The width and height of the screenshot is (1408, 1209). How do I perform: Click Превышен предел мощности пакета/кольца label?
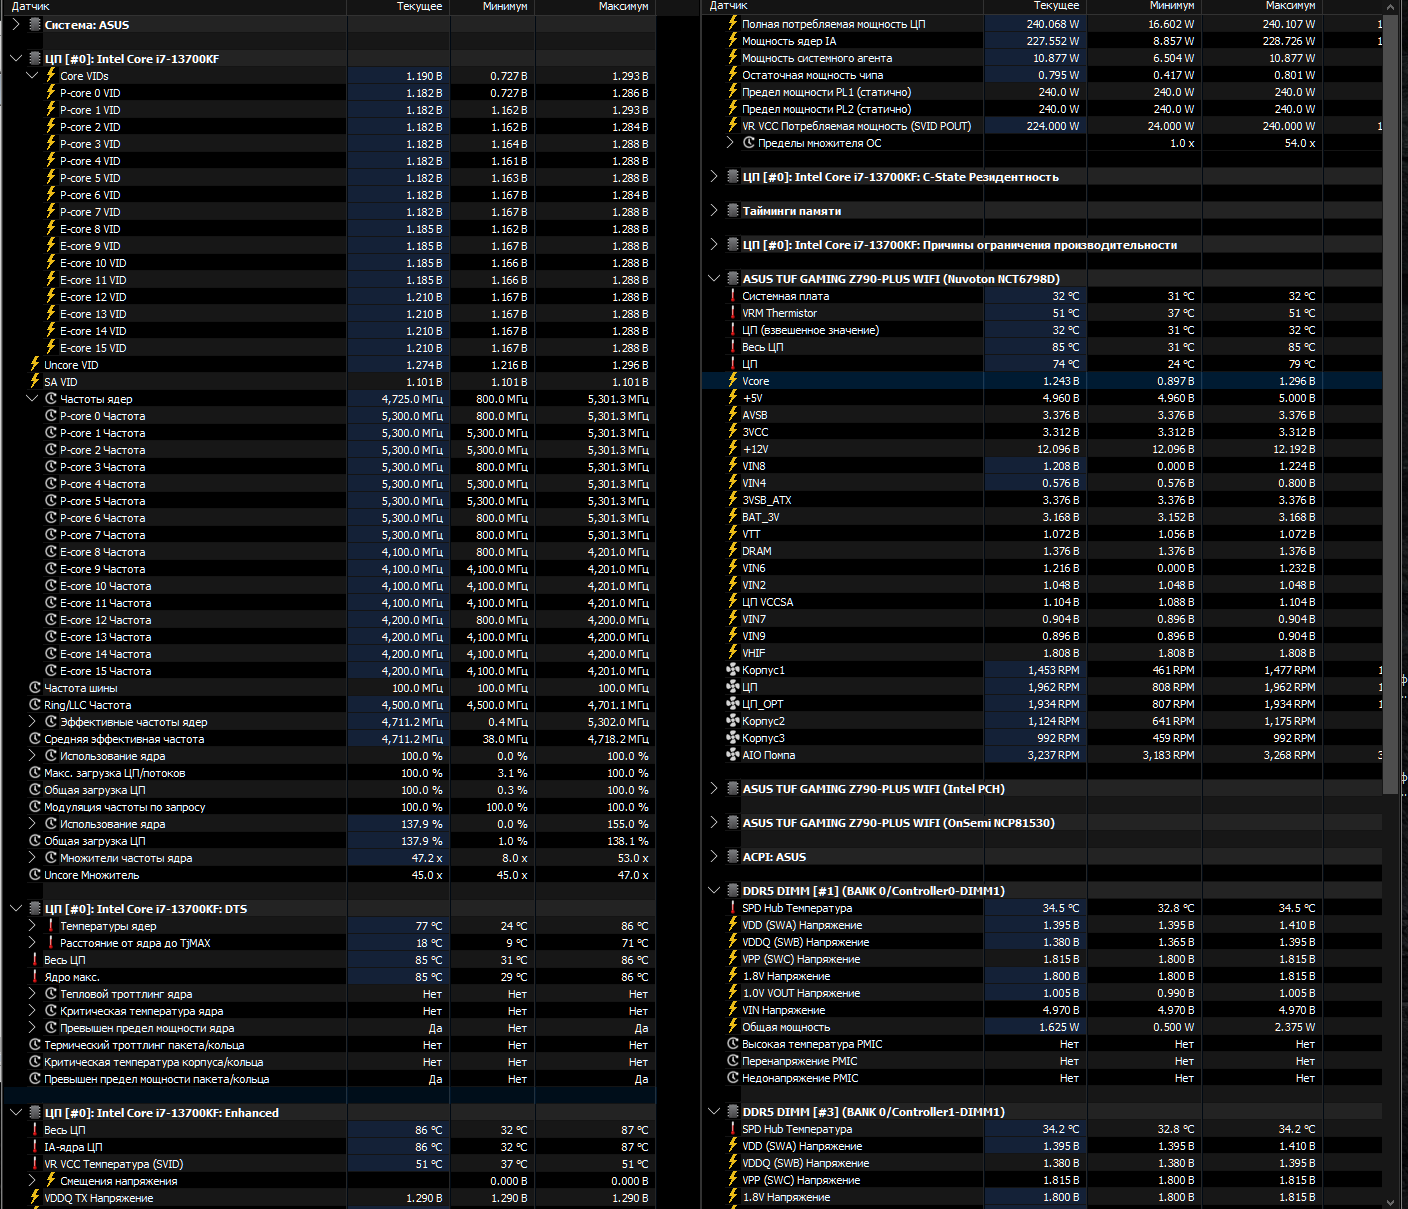157,1079
